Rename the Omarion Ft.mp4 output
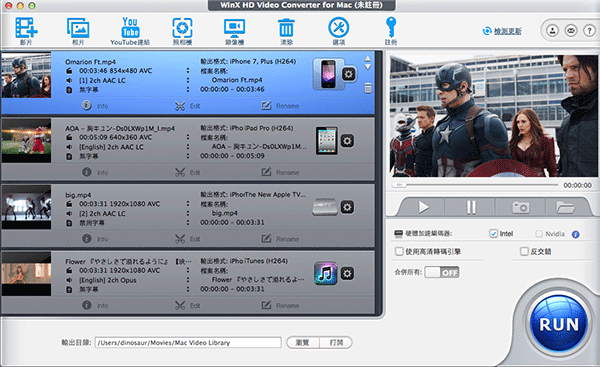The height and width of the screenshot is (367, 600). click(280, 106)
